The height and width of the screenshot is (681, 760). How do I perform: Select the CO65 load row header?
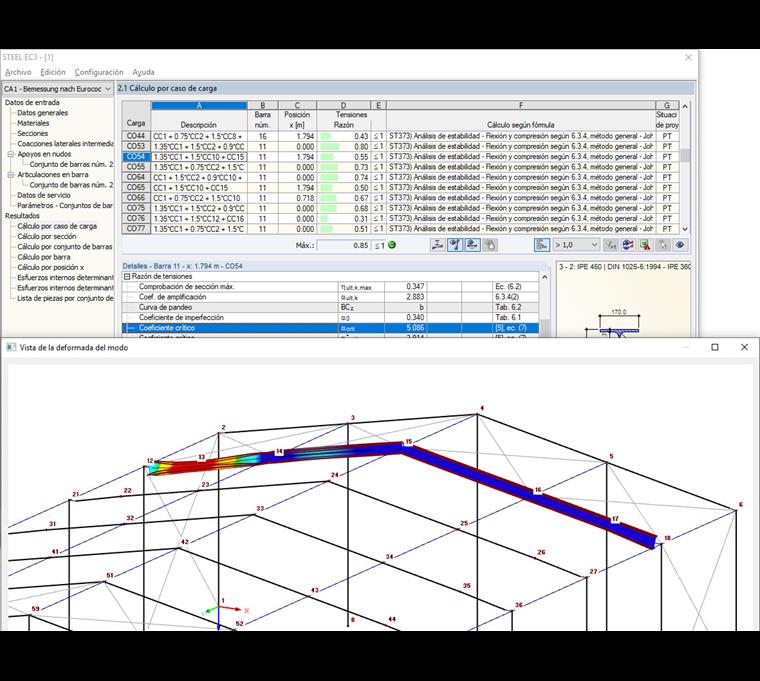point(136,188)
